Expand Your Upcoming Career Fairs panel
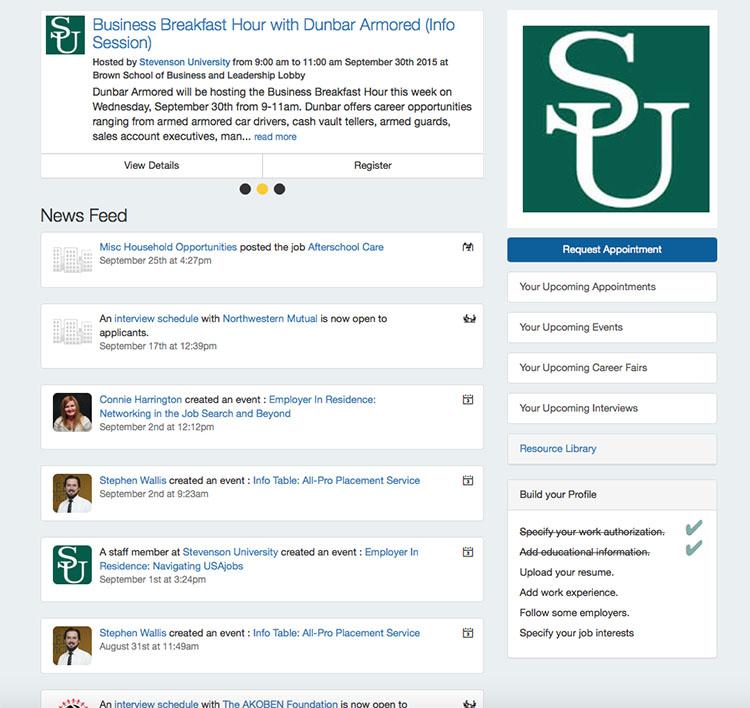Viewport: 750px width, 708px height. click(612, 368)
